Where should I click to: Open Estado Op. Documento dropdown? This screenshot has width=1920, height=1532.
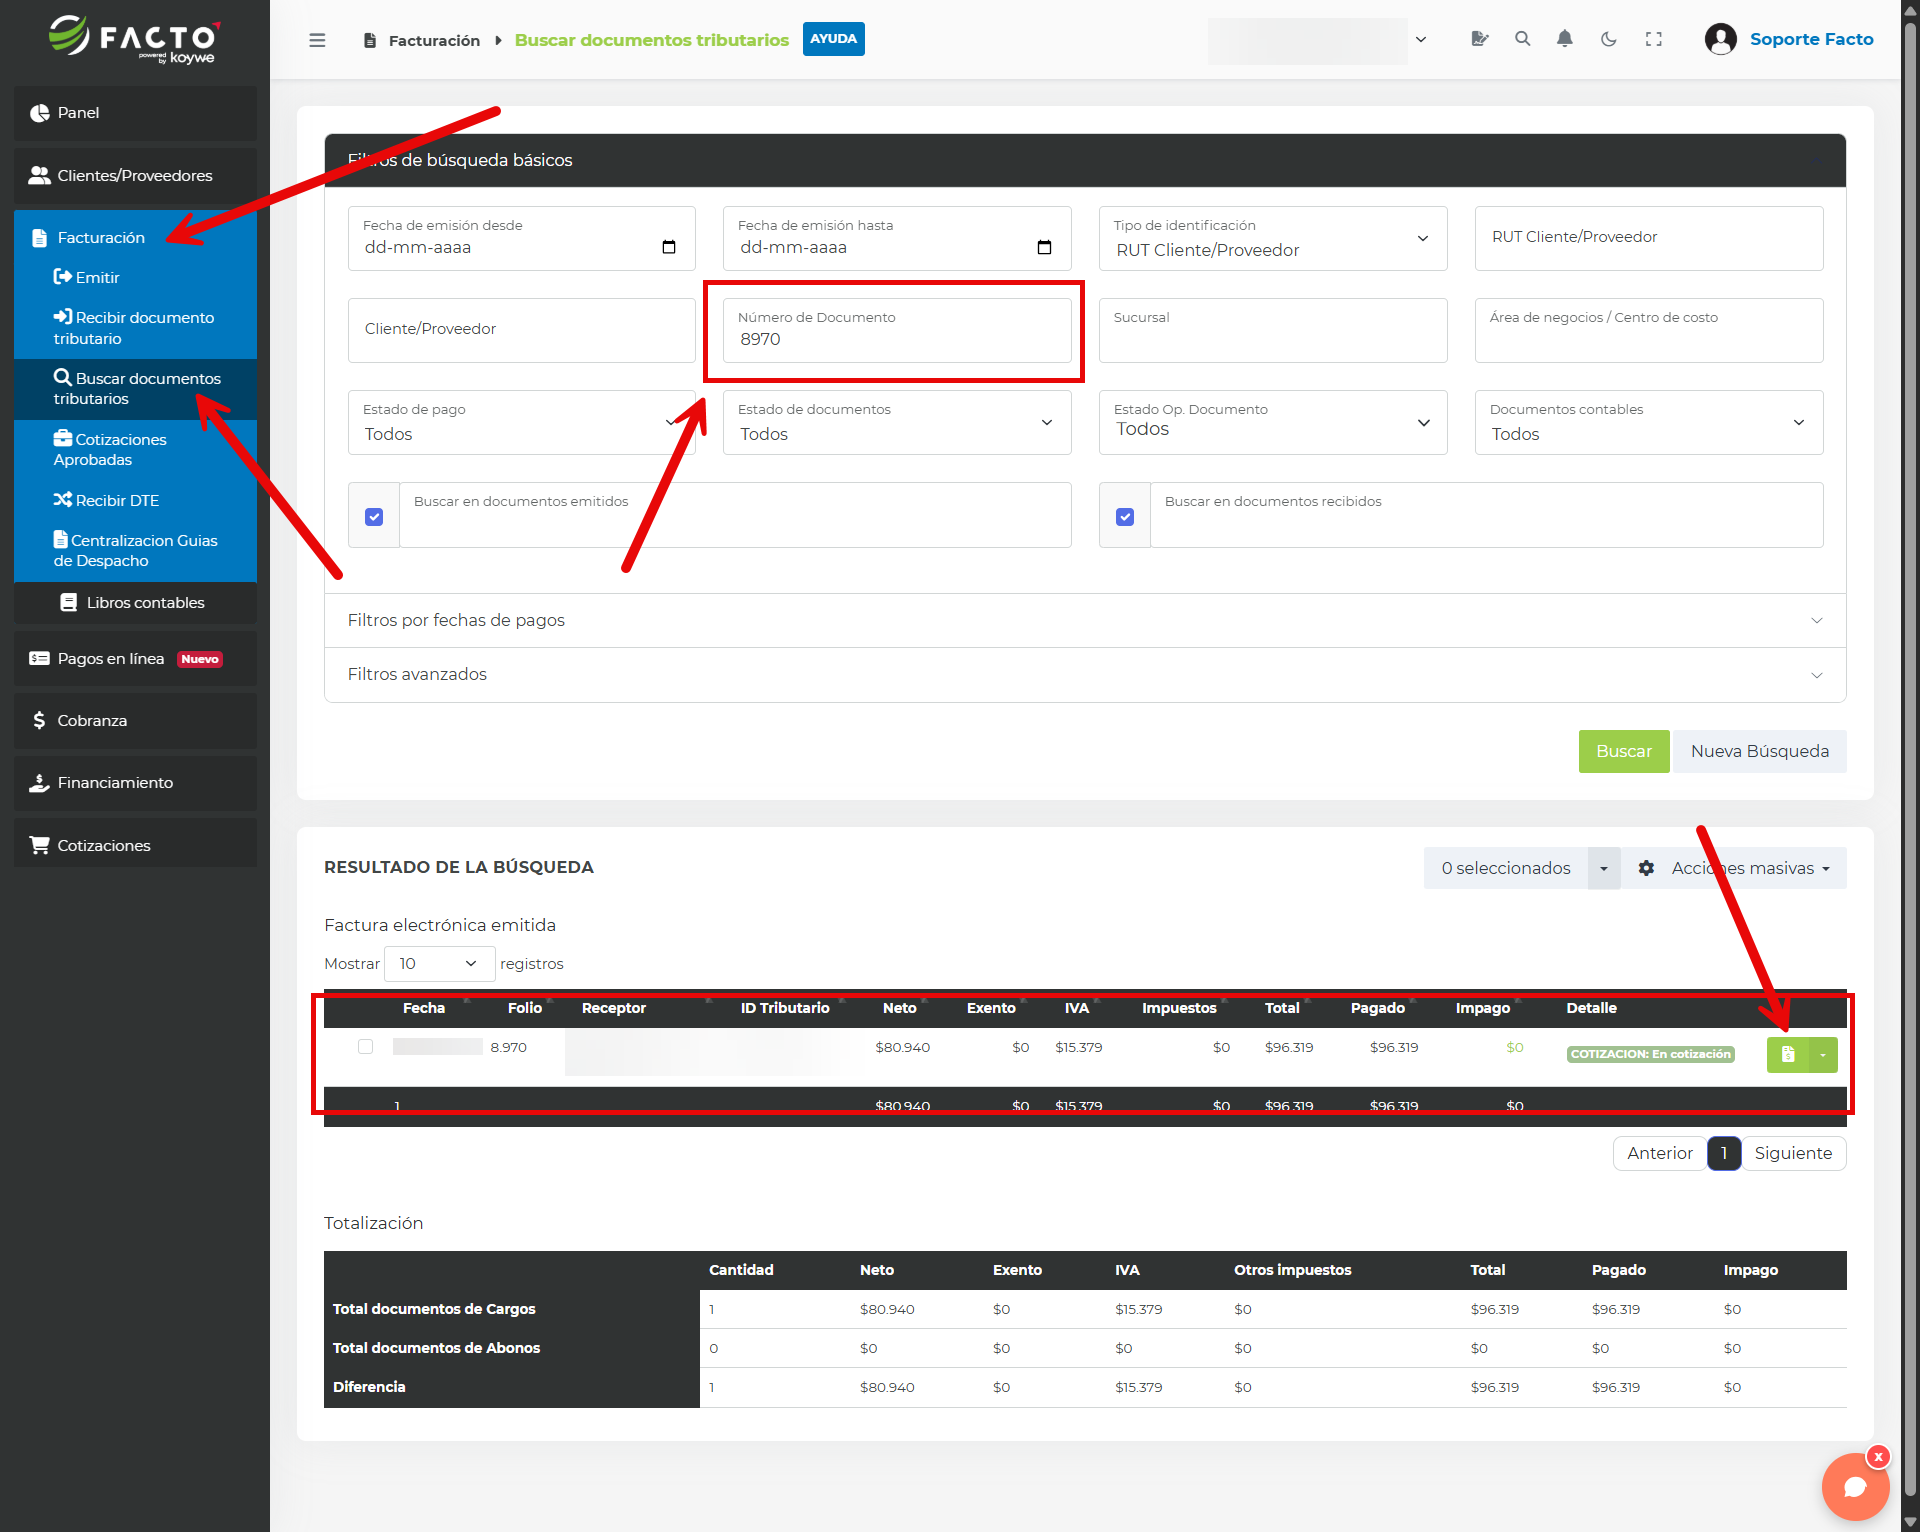coord(1273,423)
